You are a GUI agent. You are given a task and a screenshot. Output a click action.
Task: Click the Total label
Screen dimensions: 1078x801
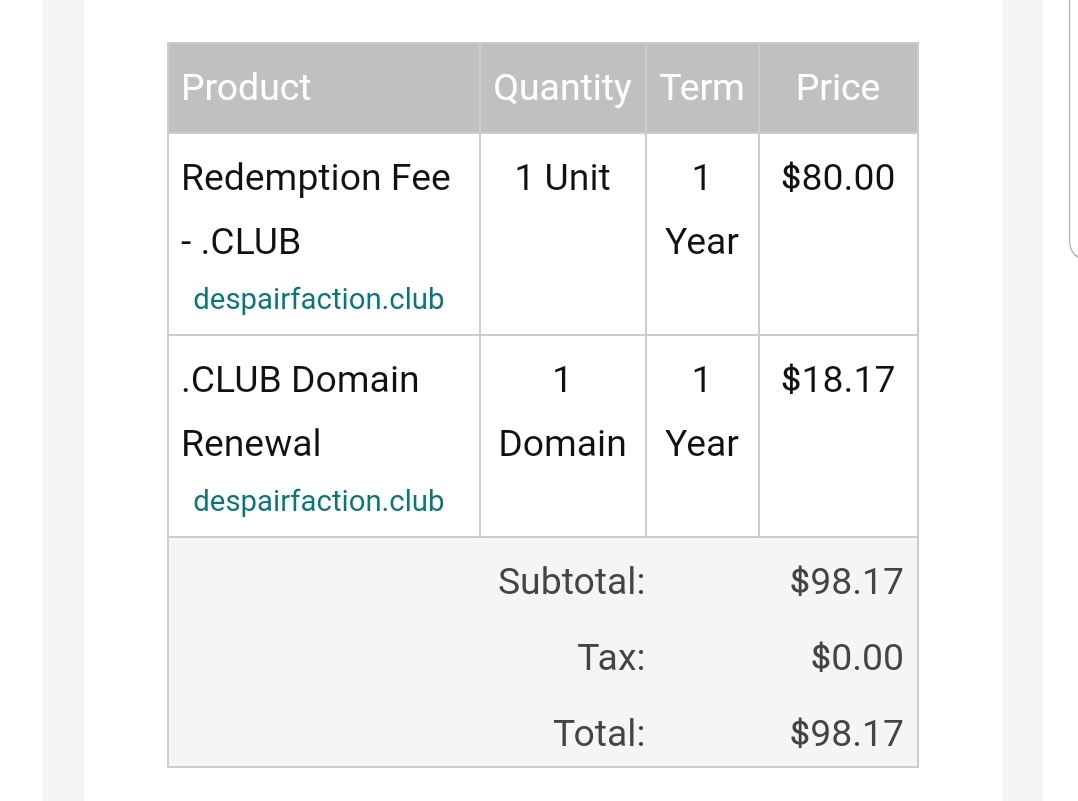pyautogui.click(x=600, y=734)
